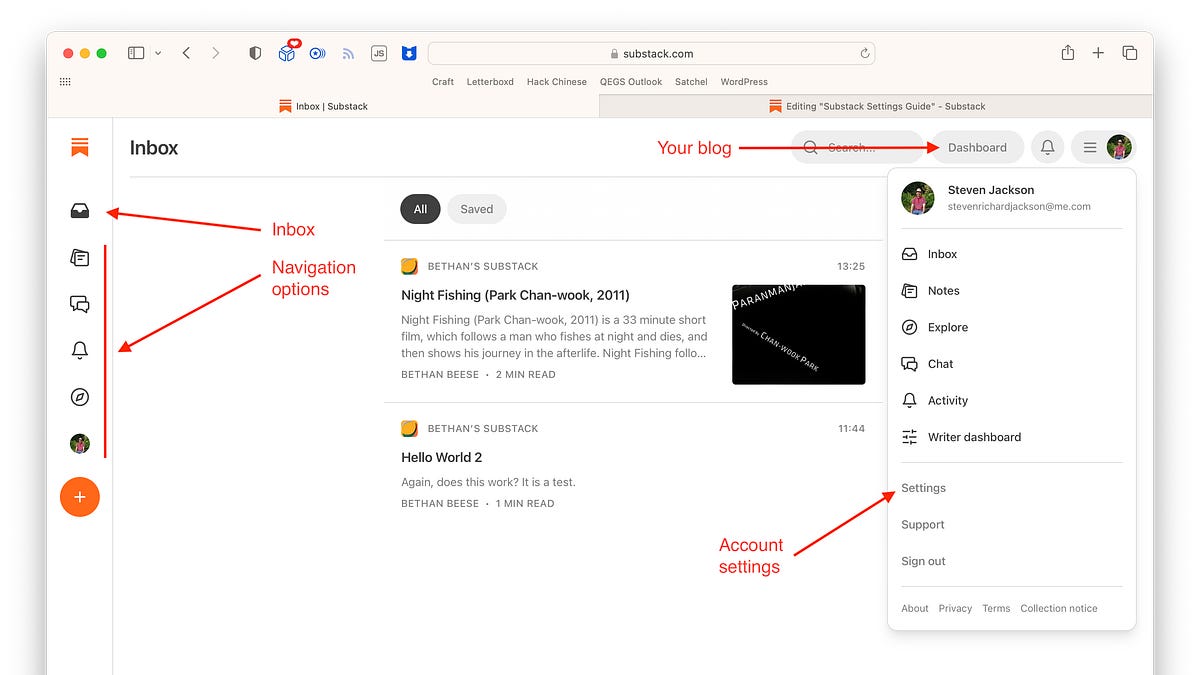
Task: Switch to Editing Substack Settings Guide tab
Action: point(876,106)
